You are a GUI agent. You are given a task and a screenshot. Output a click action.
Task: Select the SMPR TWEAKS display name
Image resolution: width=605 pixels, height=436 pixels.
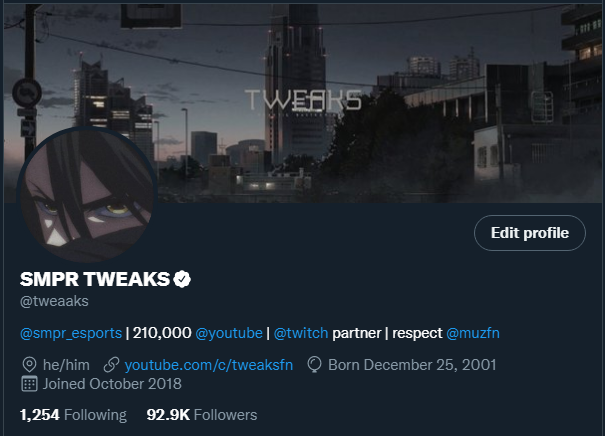coord(95,279)
